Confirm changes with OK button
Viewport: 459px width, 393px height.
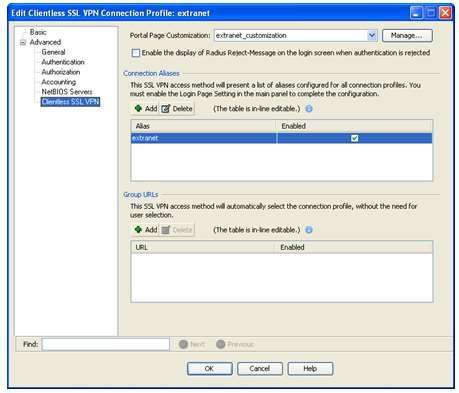(209, 368)
